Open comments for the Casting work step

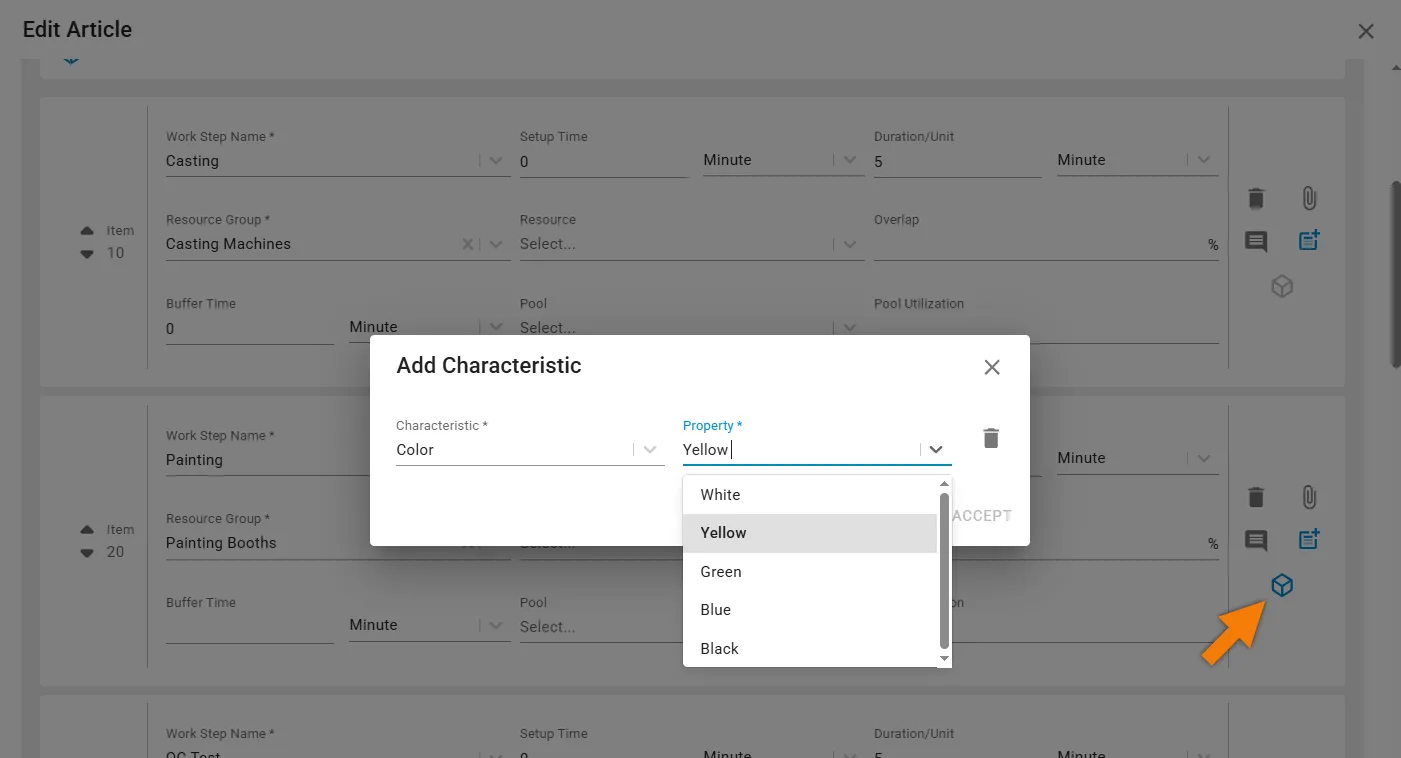pyautogui.click(x=1256, y=241)
